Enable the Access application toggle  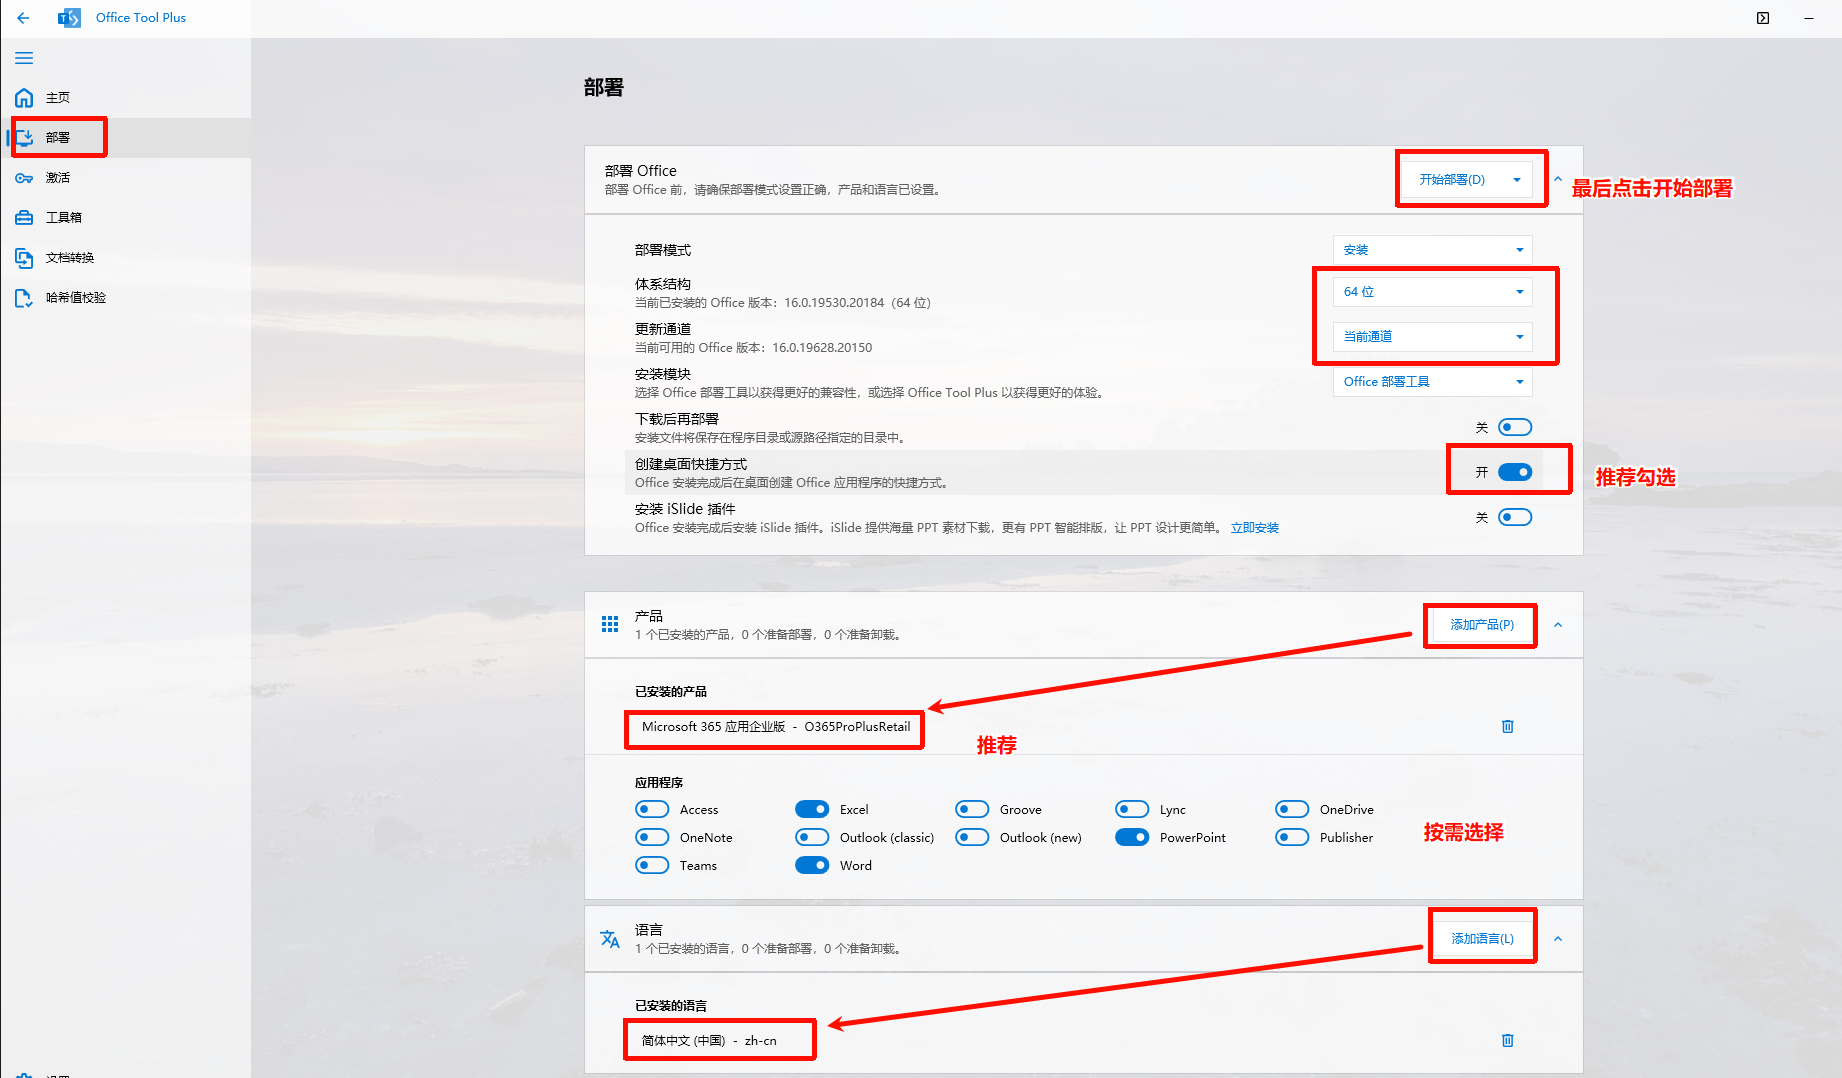(x=652, y=809)
